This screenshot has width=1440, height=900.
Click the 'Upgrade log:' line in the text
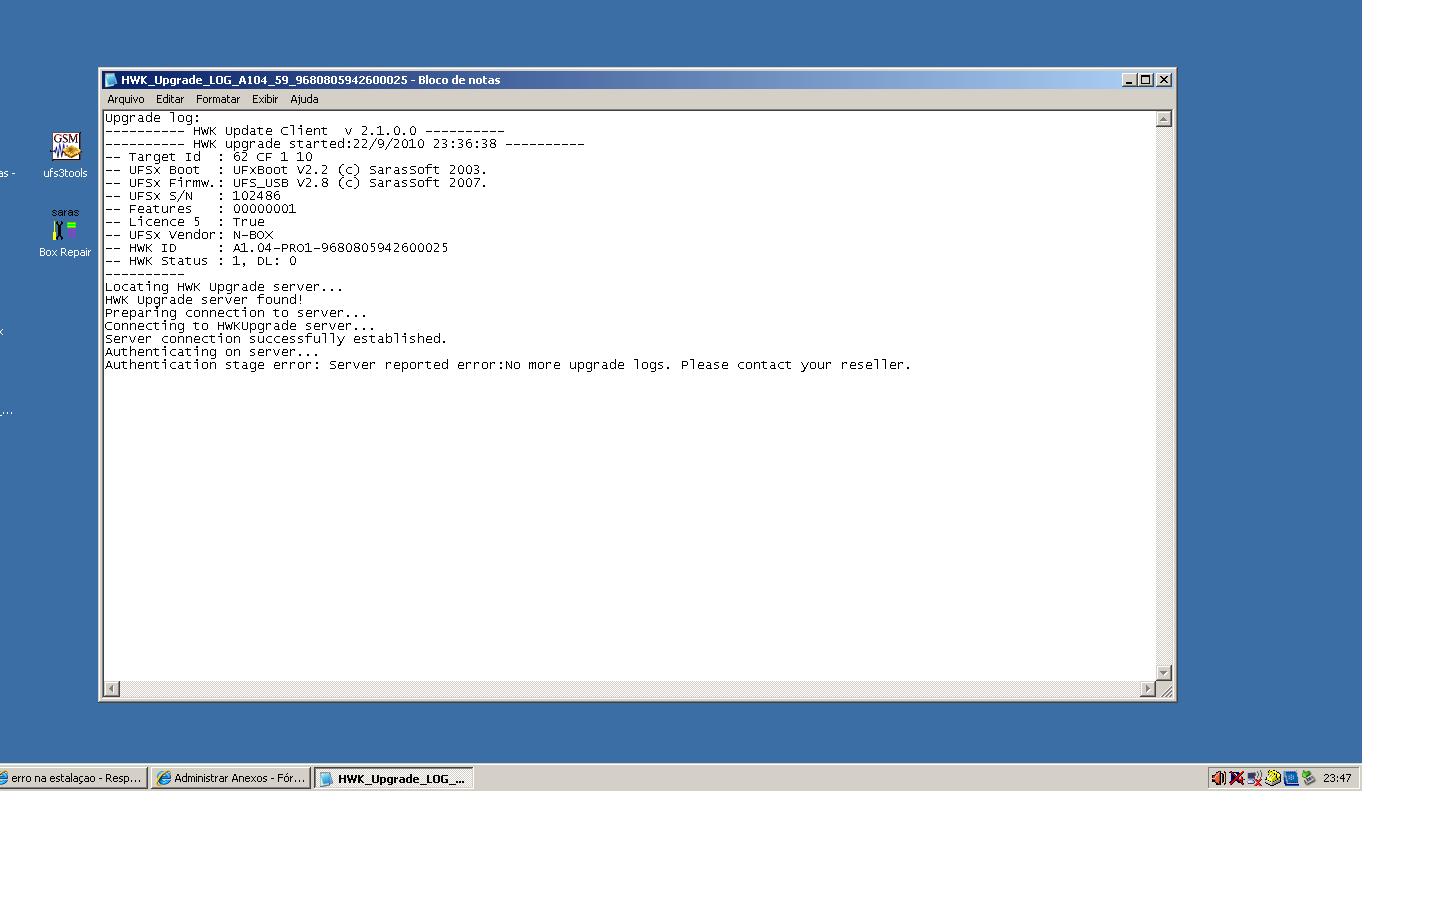(x=153, y=118)
